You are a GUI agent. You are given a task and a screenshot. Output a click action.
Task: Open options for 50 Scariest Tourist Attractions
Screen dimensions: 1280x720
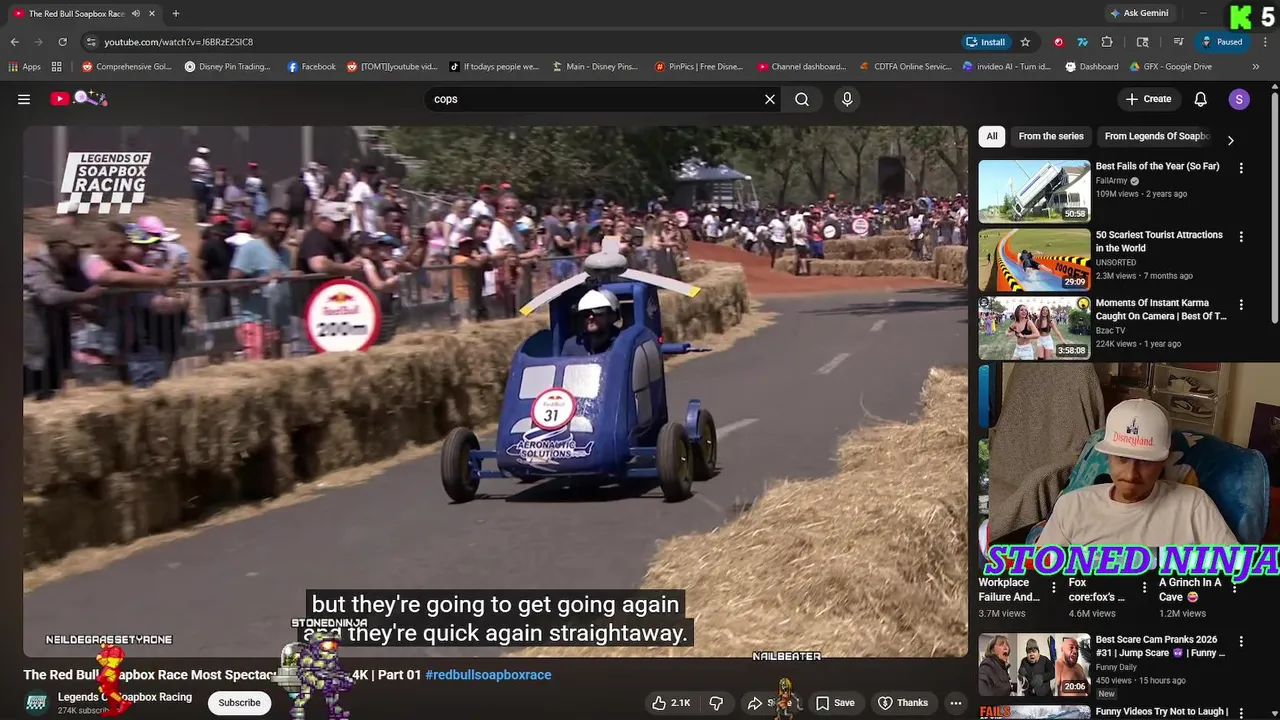coord(1241,237)
